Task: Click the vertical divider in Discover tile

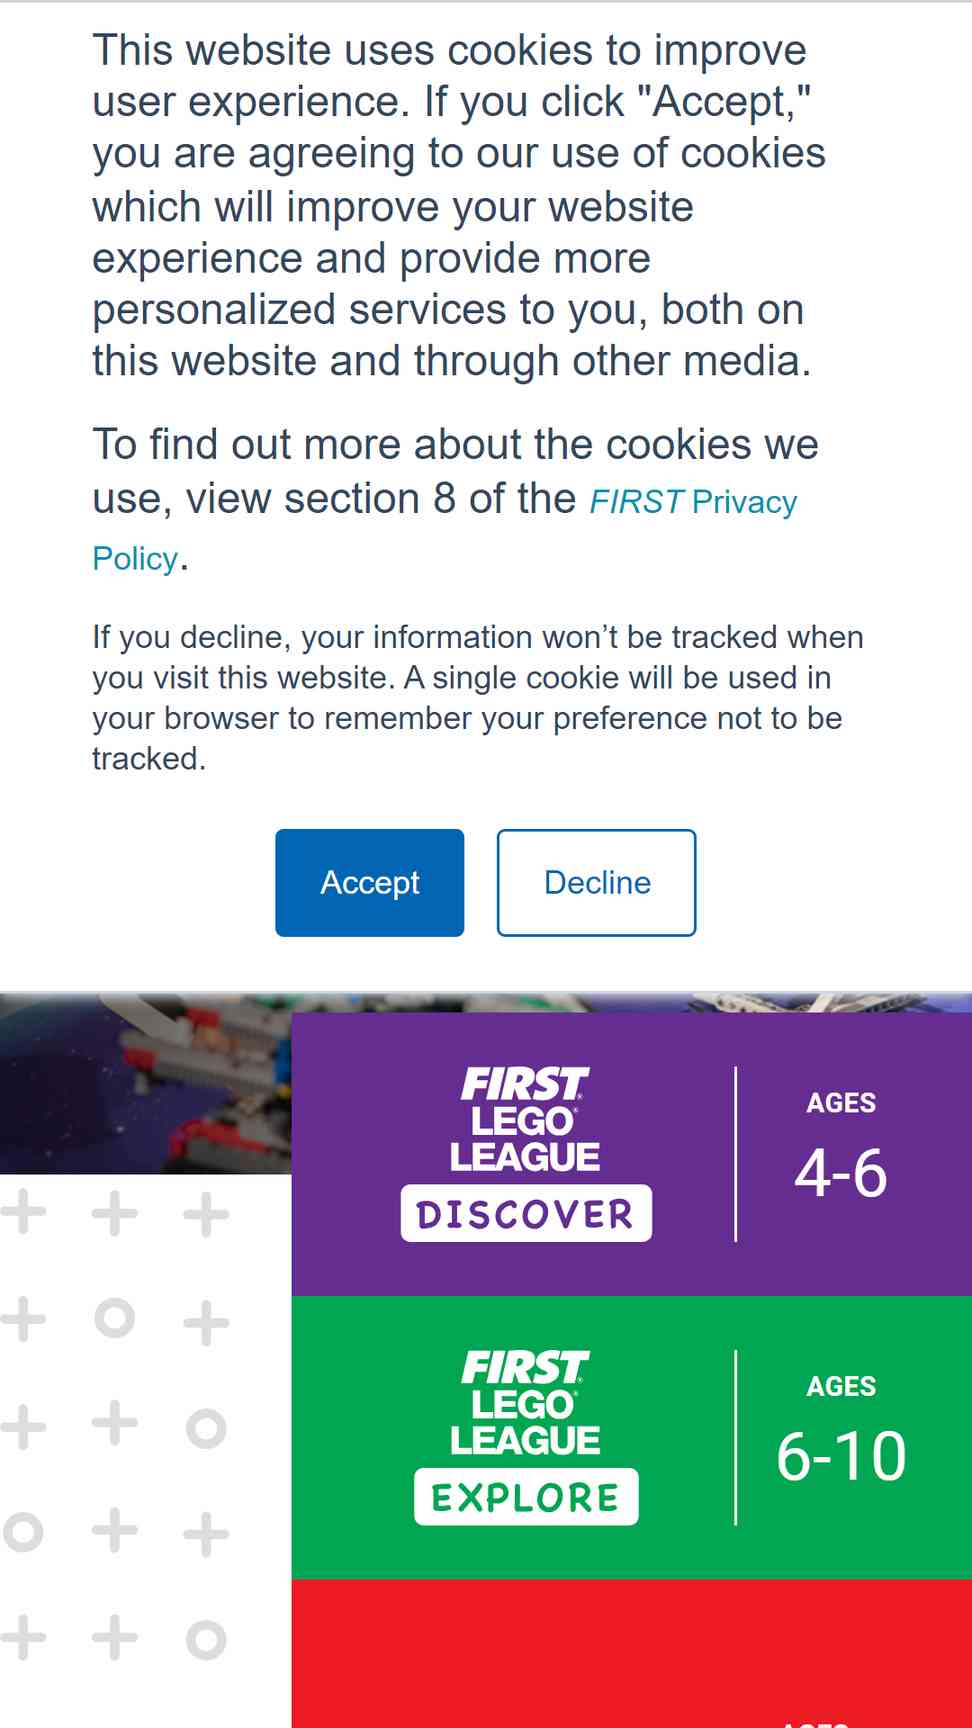Action: click(735, 1154)
